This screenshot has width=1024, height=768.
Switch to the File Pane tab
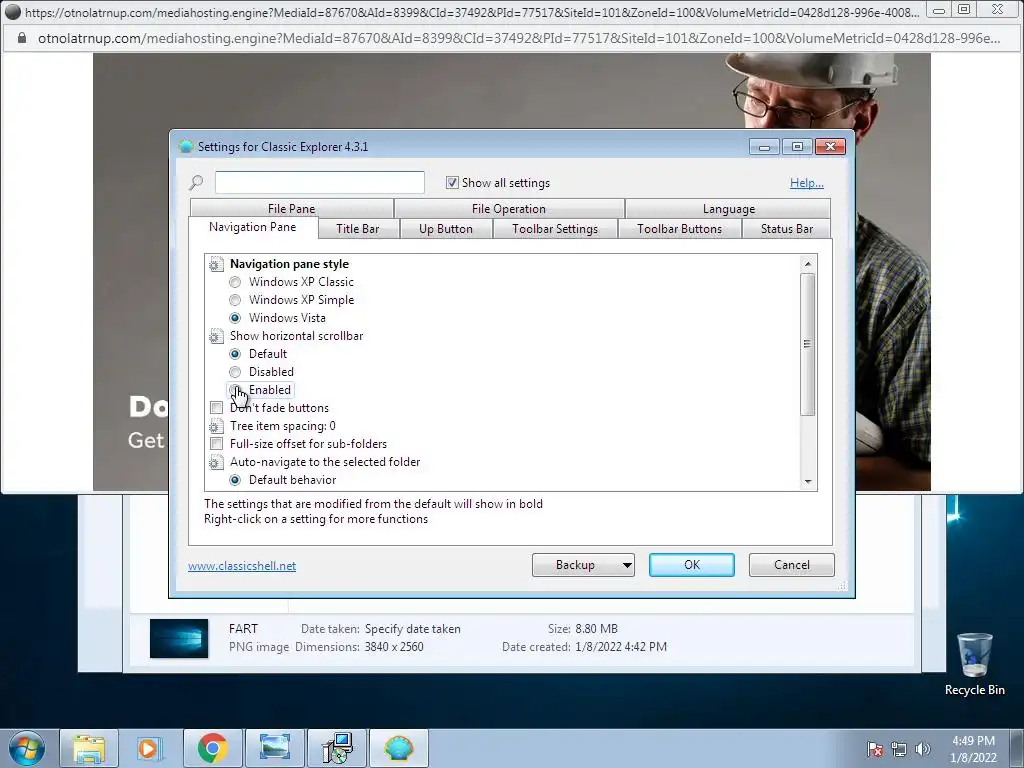291,208
